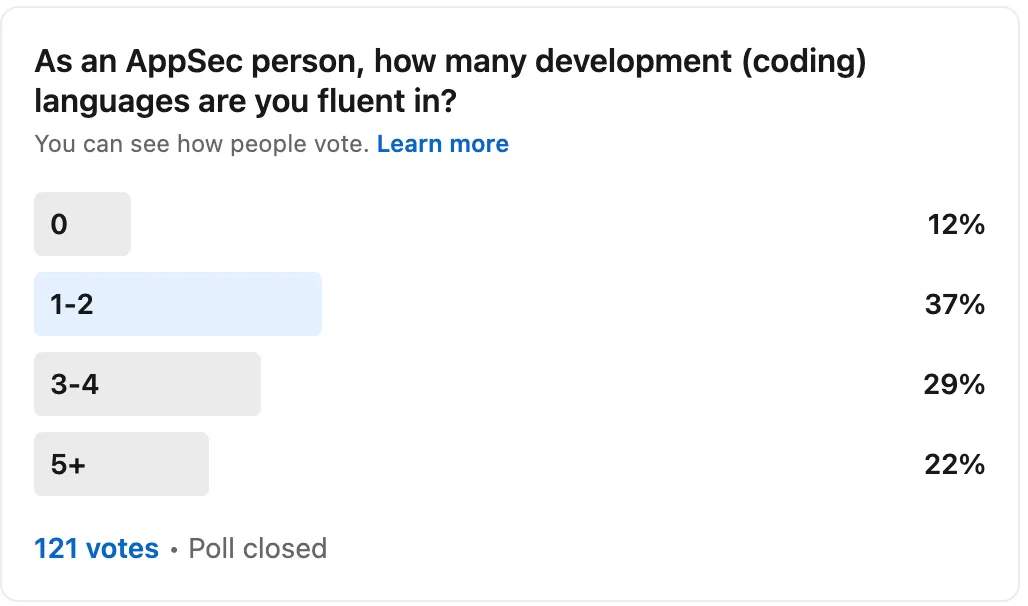The image size is (1028, 606).
Task: Click the '1-2' option label text
Action: 72,305
